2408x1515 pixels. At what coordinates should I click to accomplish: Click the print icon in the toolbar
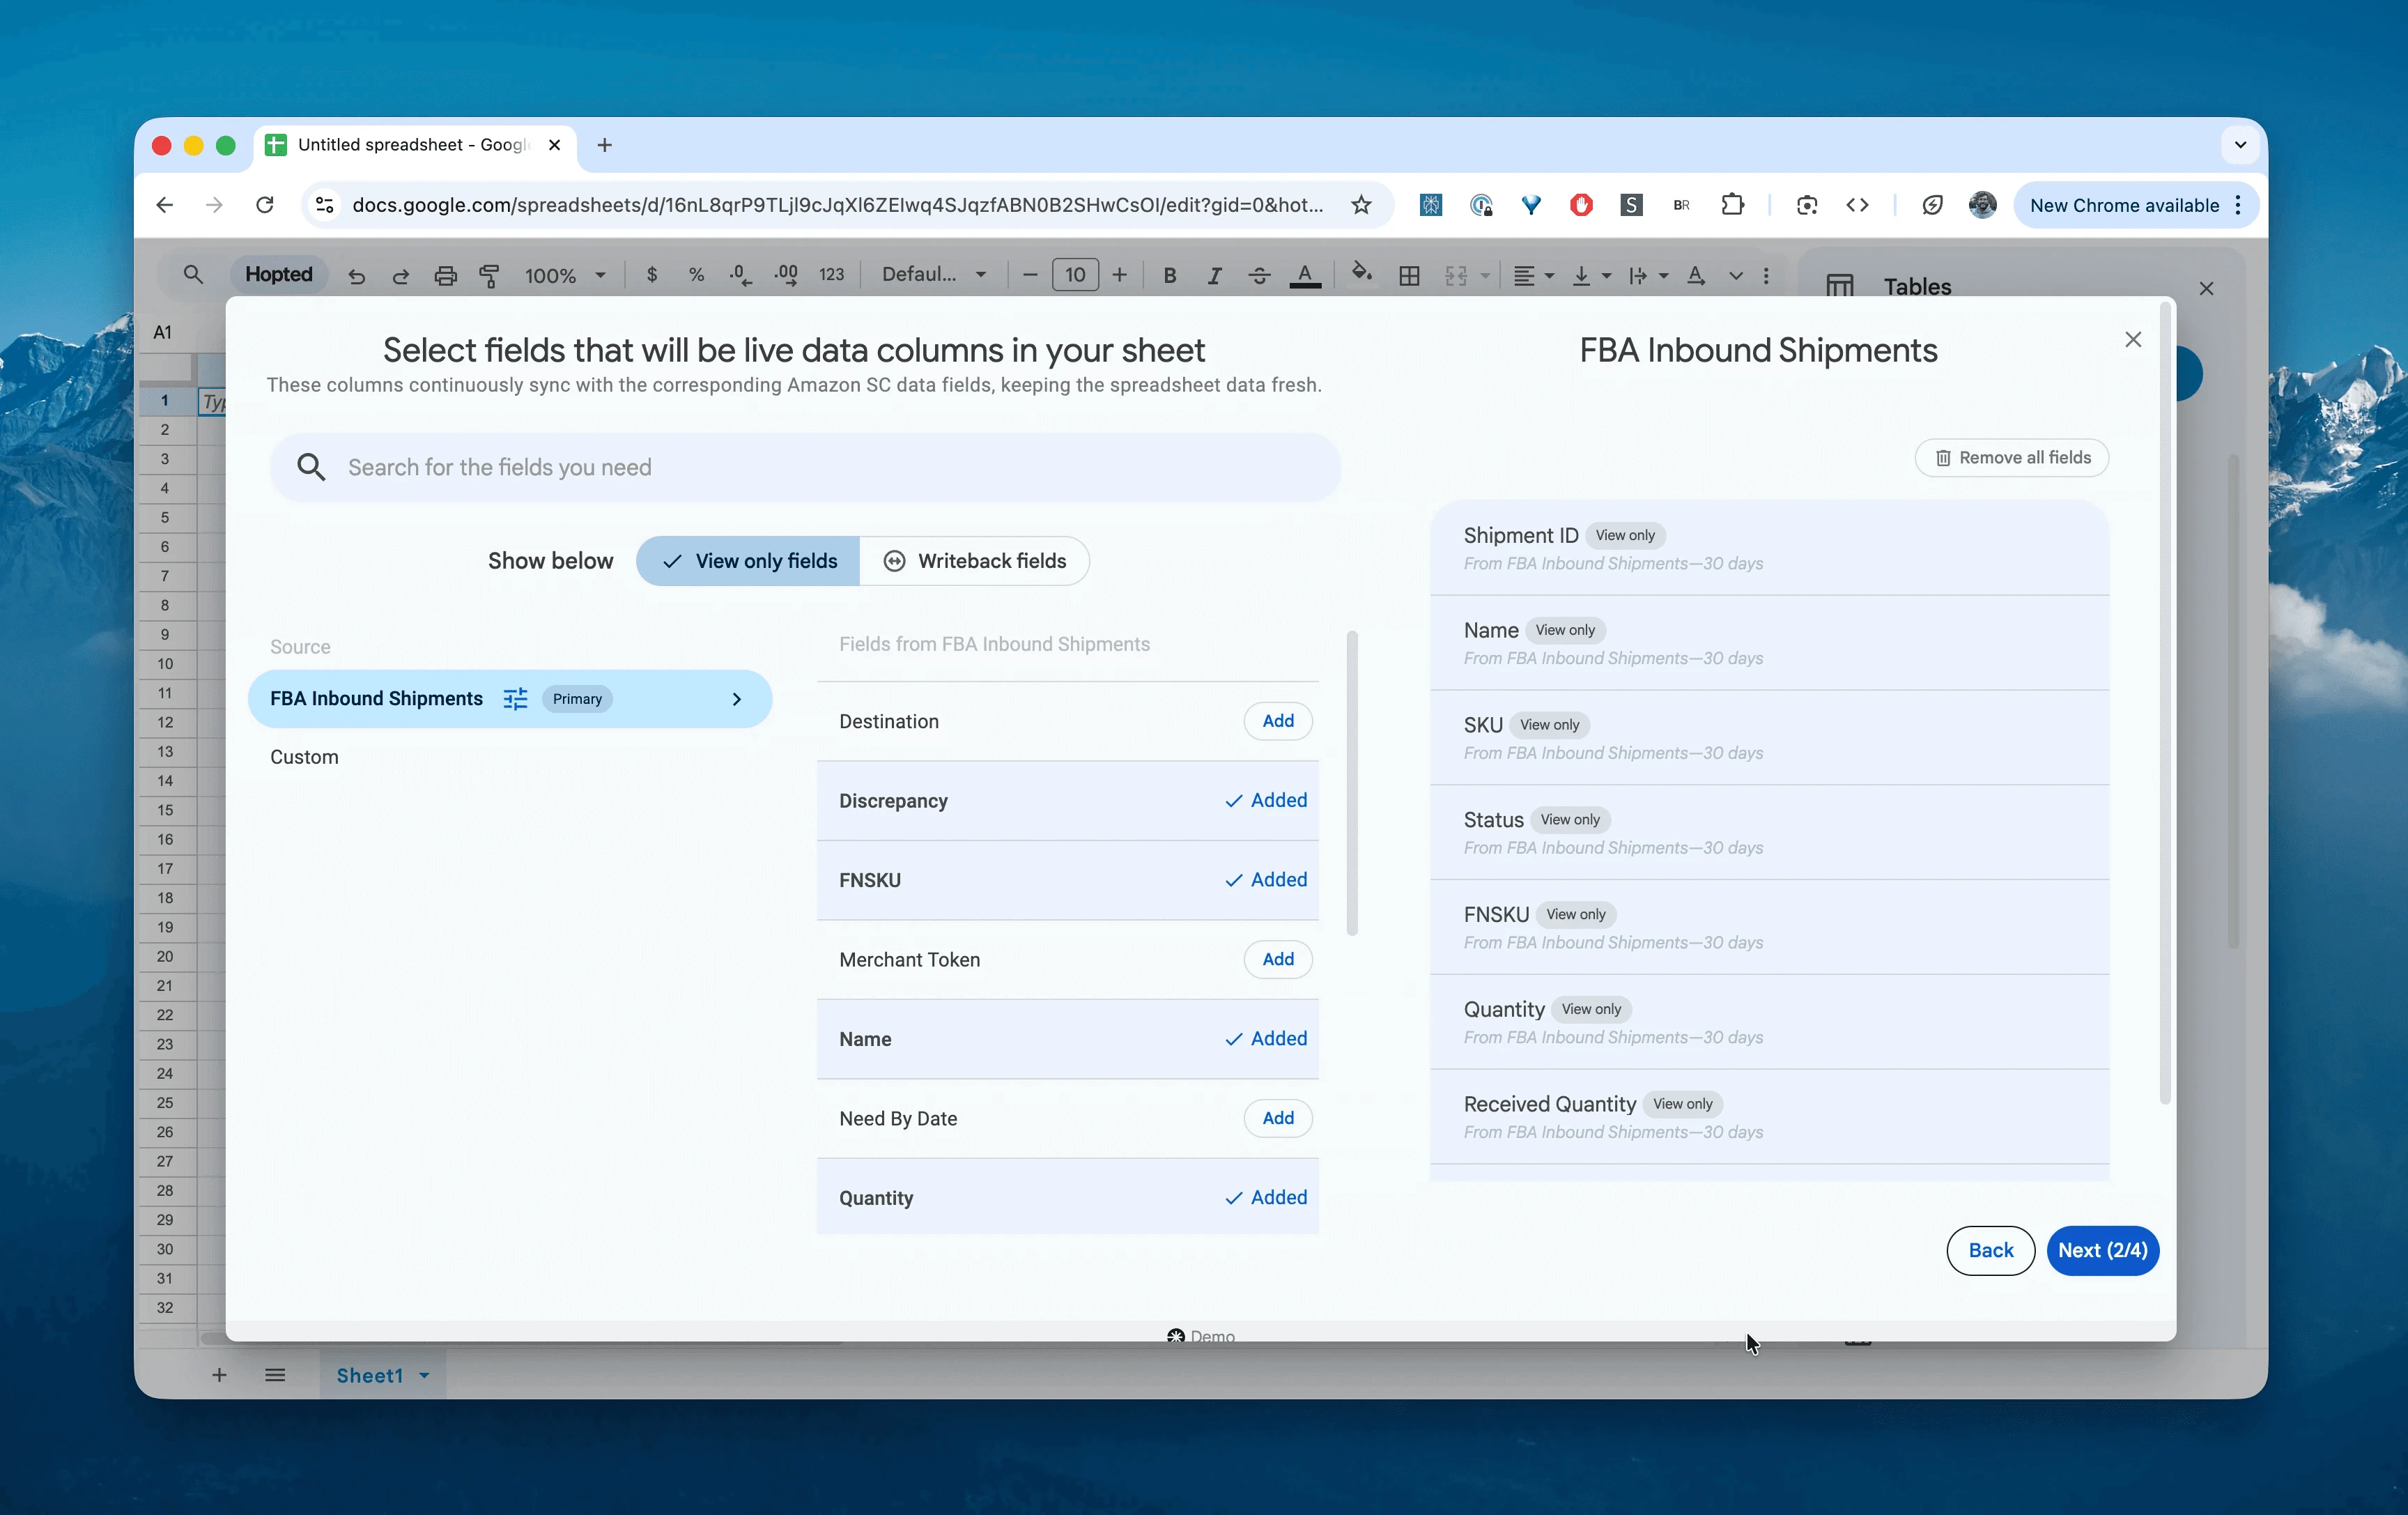pyautogui.click(x=445, y=276)
